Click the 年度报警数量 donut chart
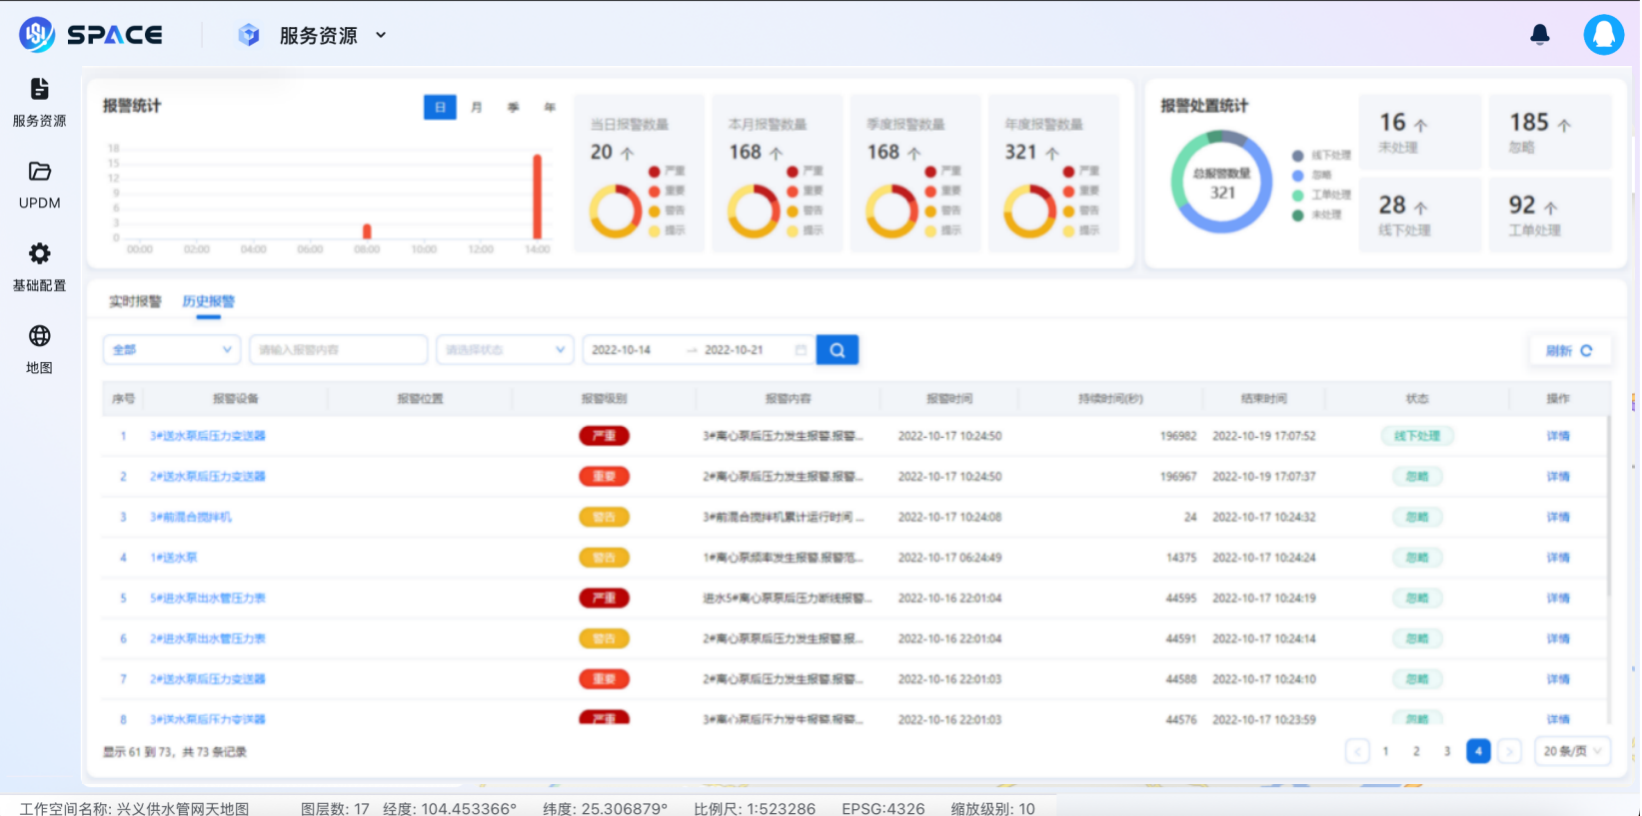This screenshot has width=1642, height=816. (1029, 211)
